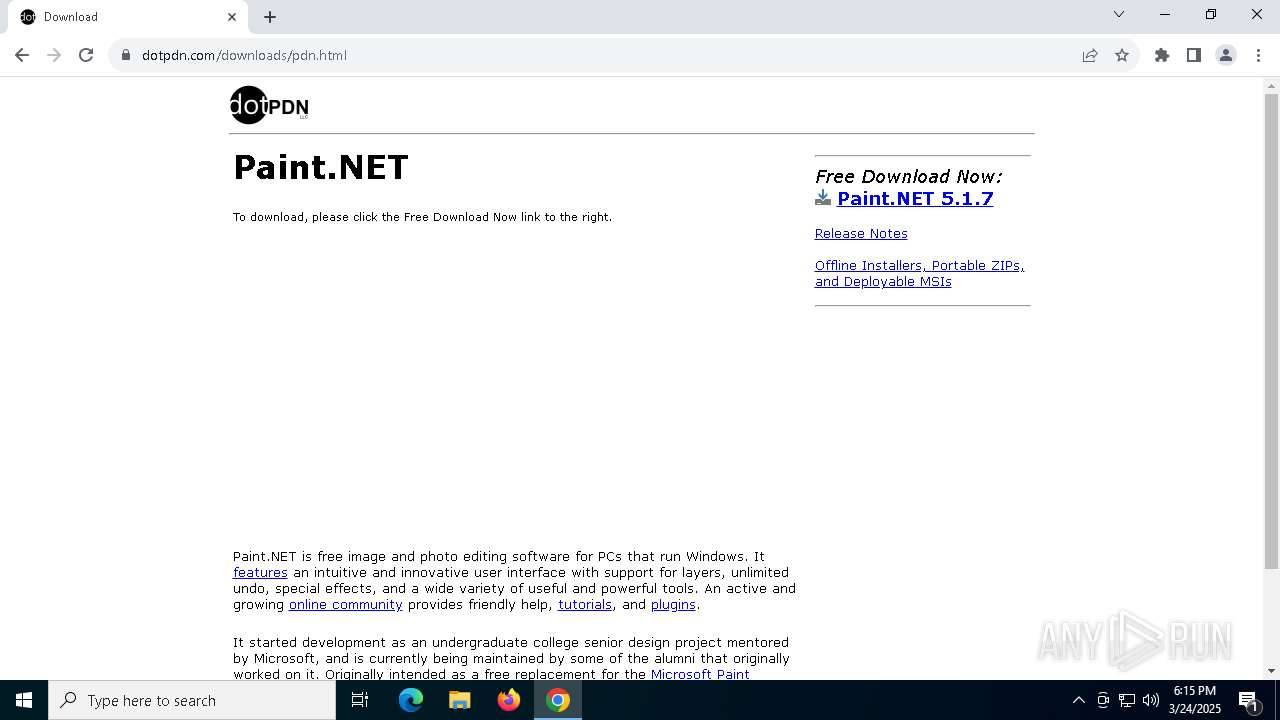
Task: Open the network tray icon
Action: [x=1127, y=700]
